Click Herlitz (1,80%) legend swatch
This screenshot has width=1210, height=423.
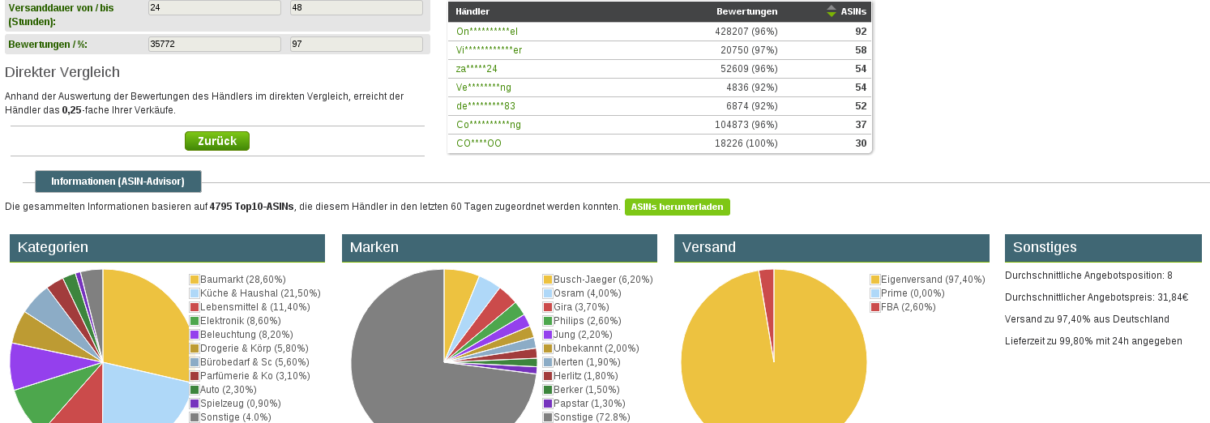click(x=547, y=375)
